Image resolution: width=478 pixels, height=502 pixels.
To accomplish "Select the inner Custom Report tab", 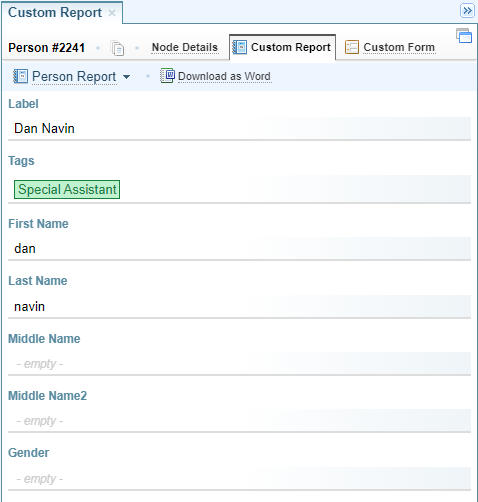I will [291, 47].
